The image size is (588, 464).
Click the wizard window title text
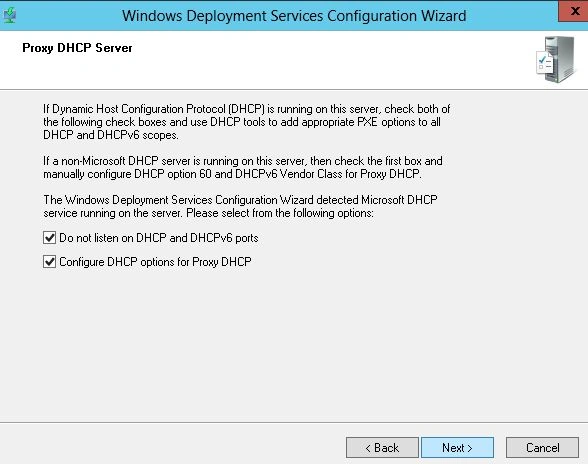[294, 16]
